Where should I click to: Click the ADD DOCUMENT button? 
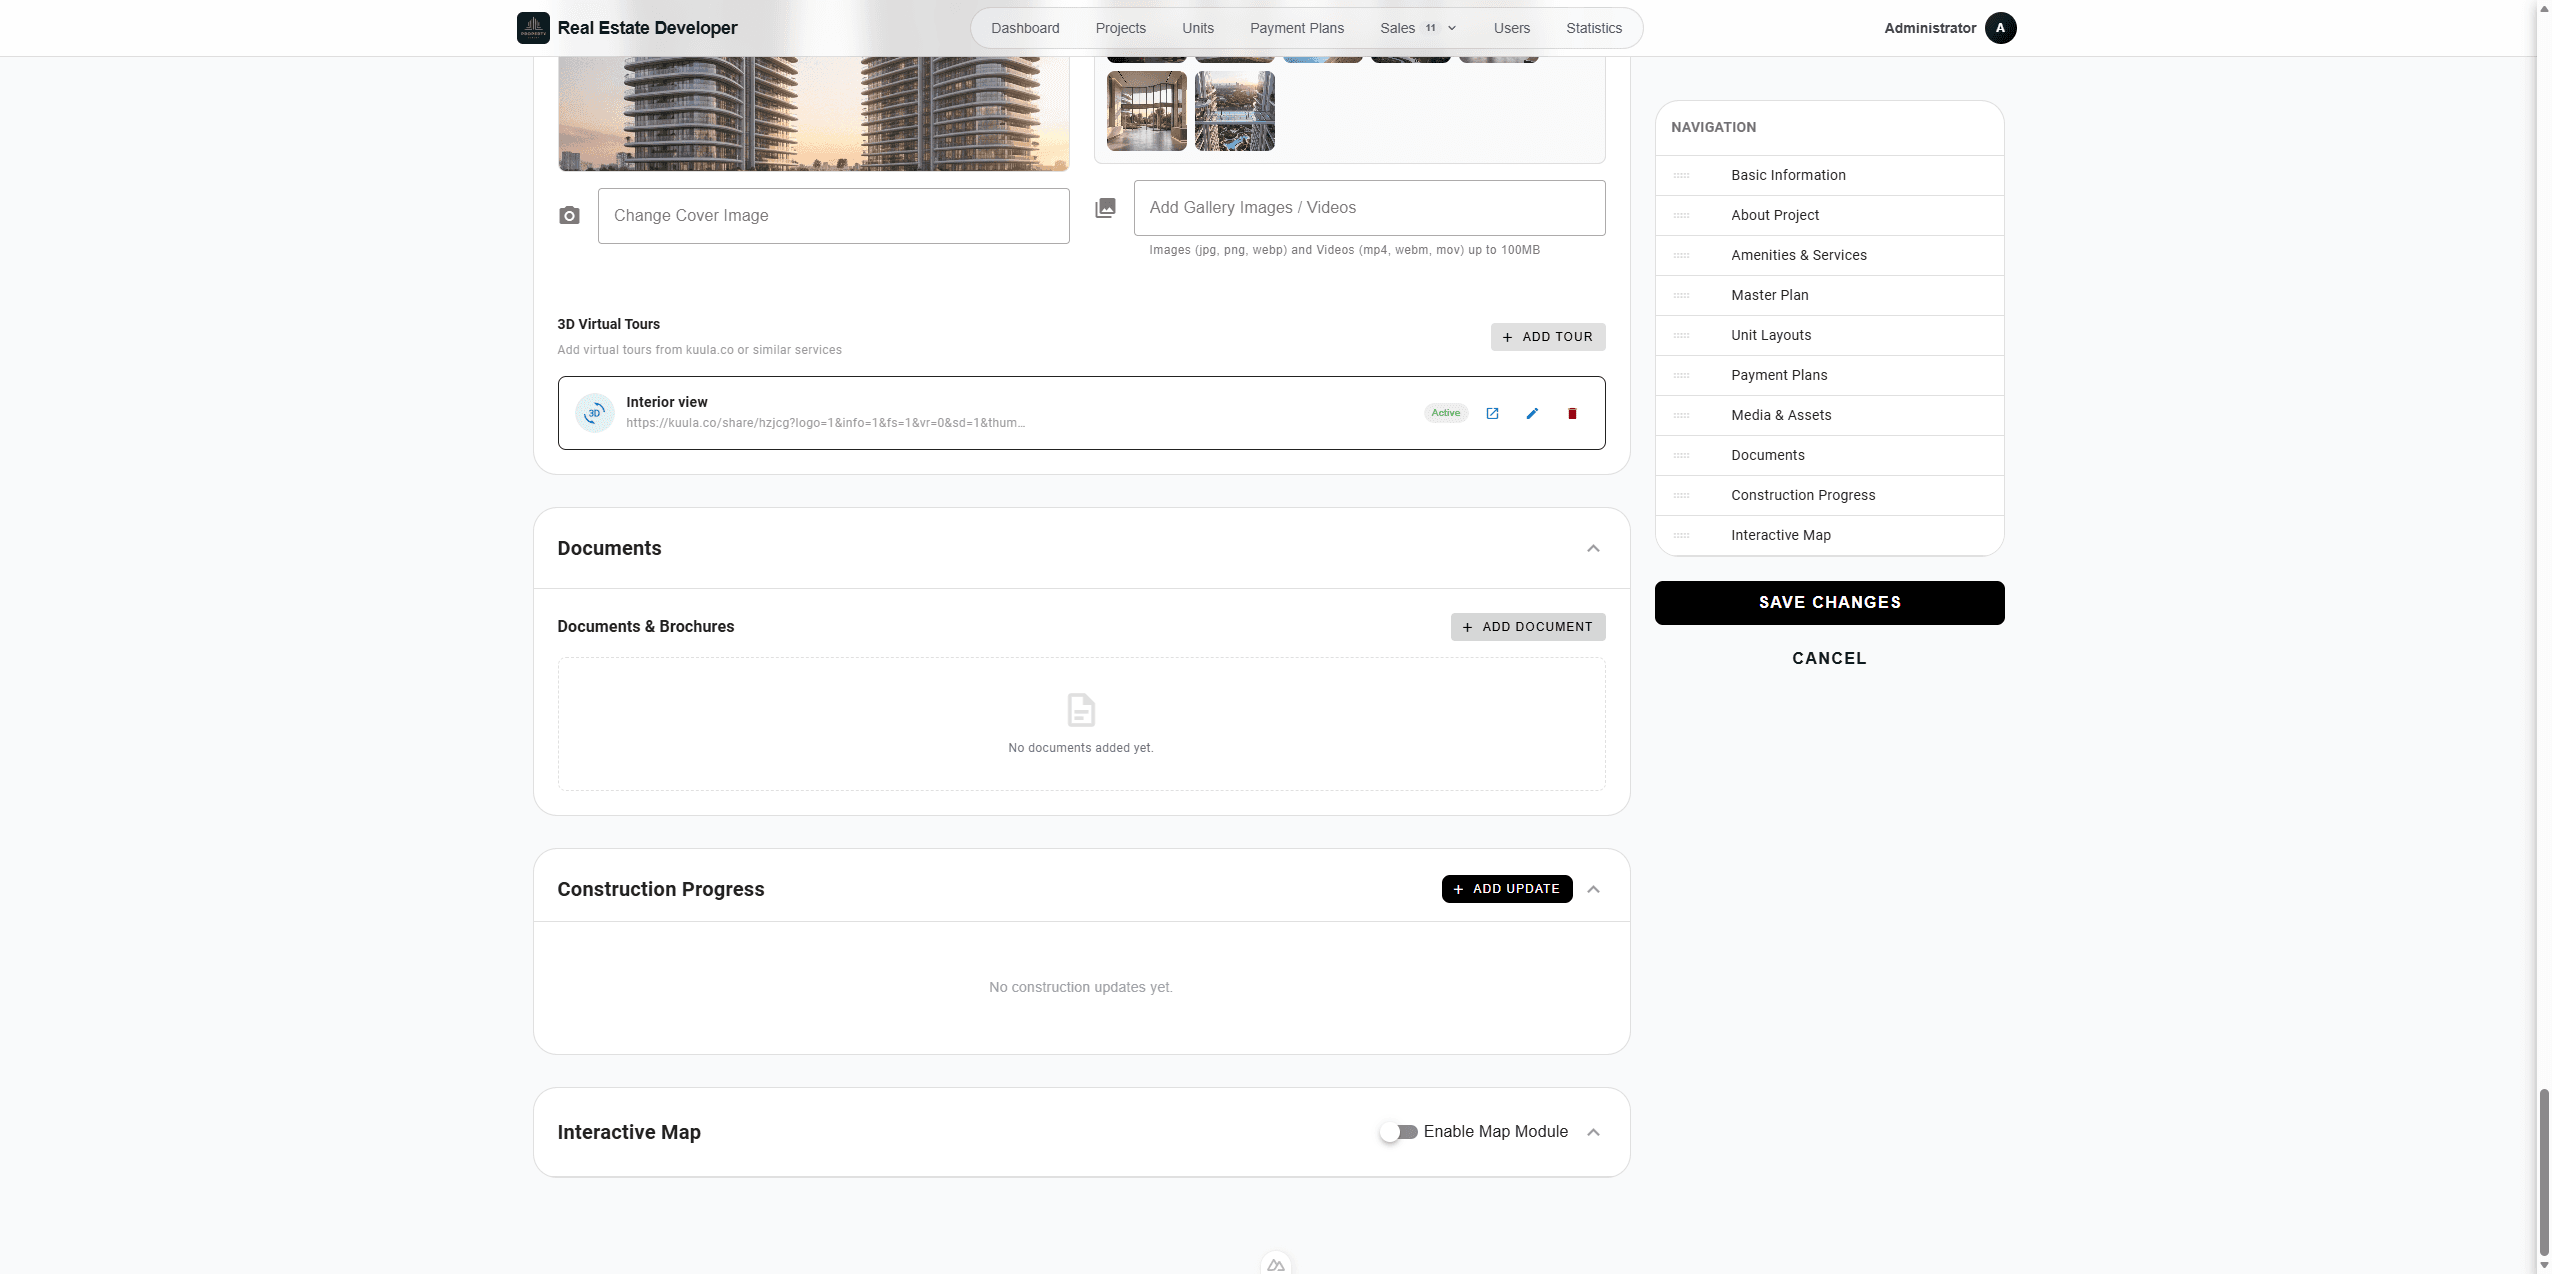[x=1528, y=627]
